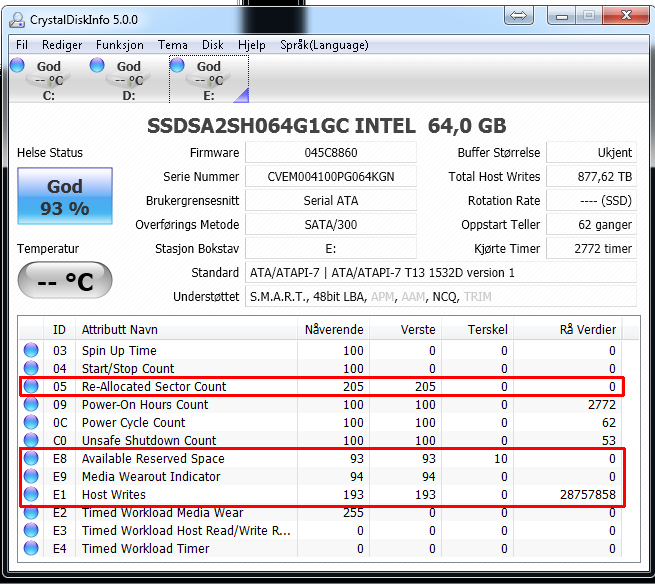Click the Serial ATA interface field
655x584 pixels.
coord(330,201)
